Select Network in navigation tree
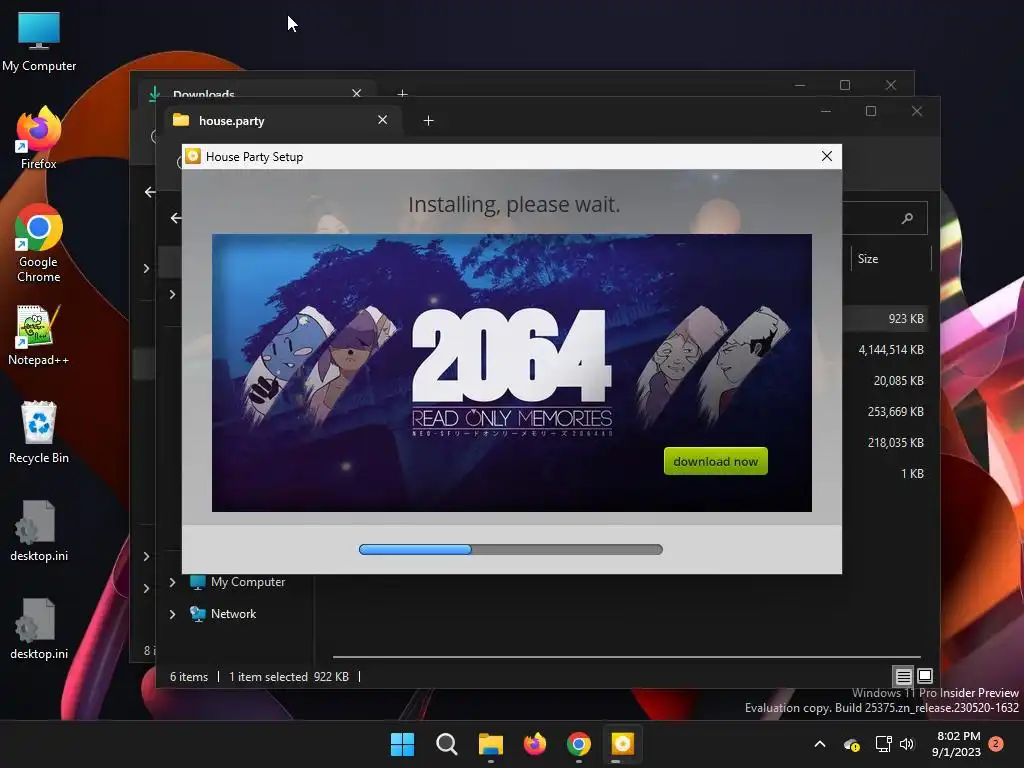 (x=223, y=614)
